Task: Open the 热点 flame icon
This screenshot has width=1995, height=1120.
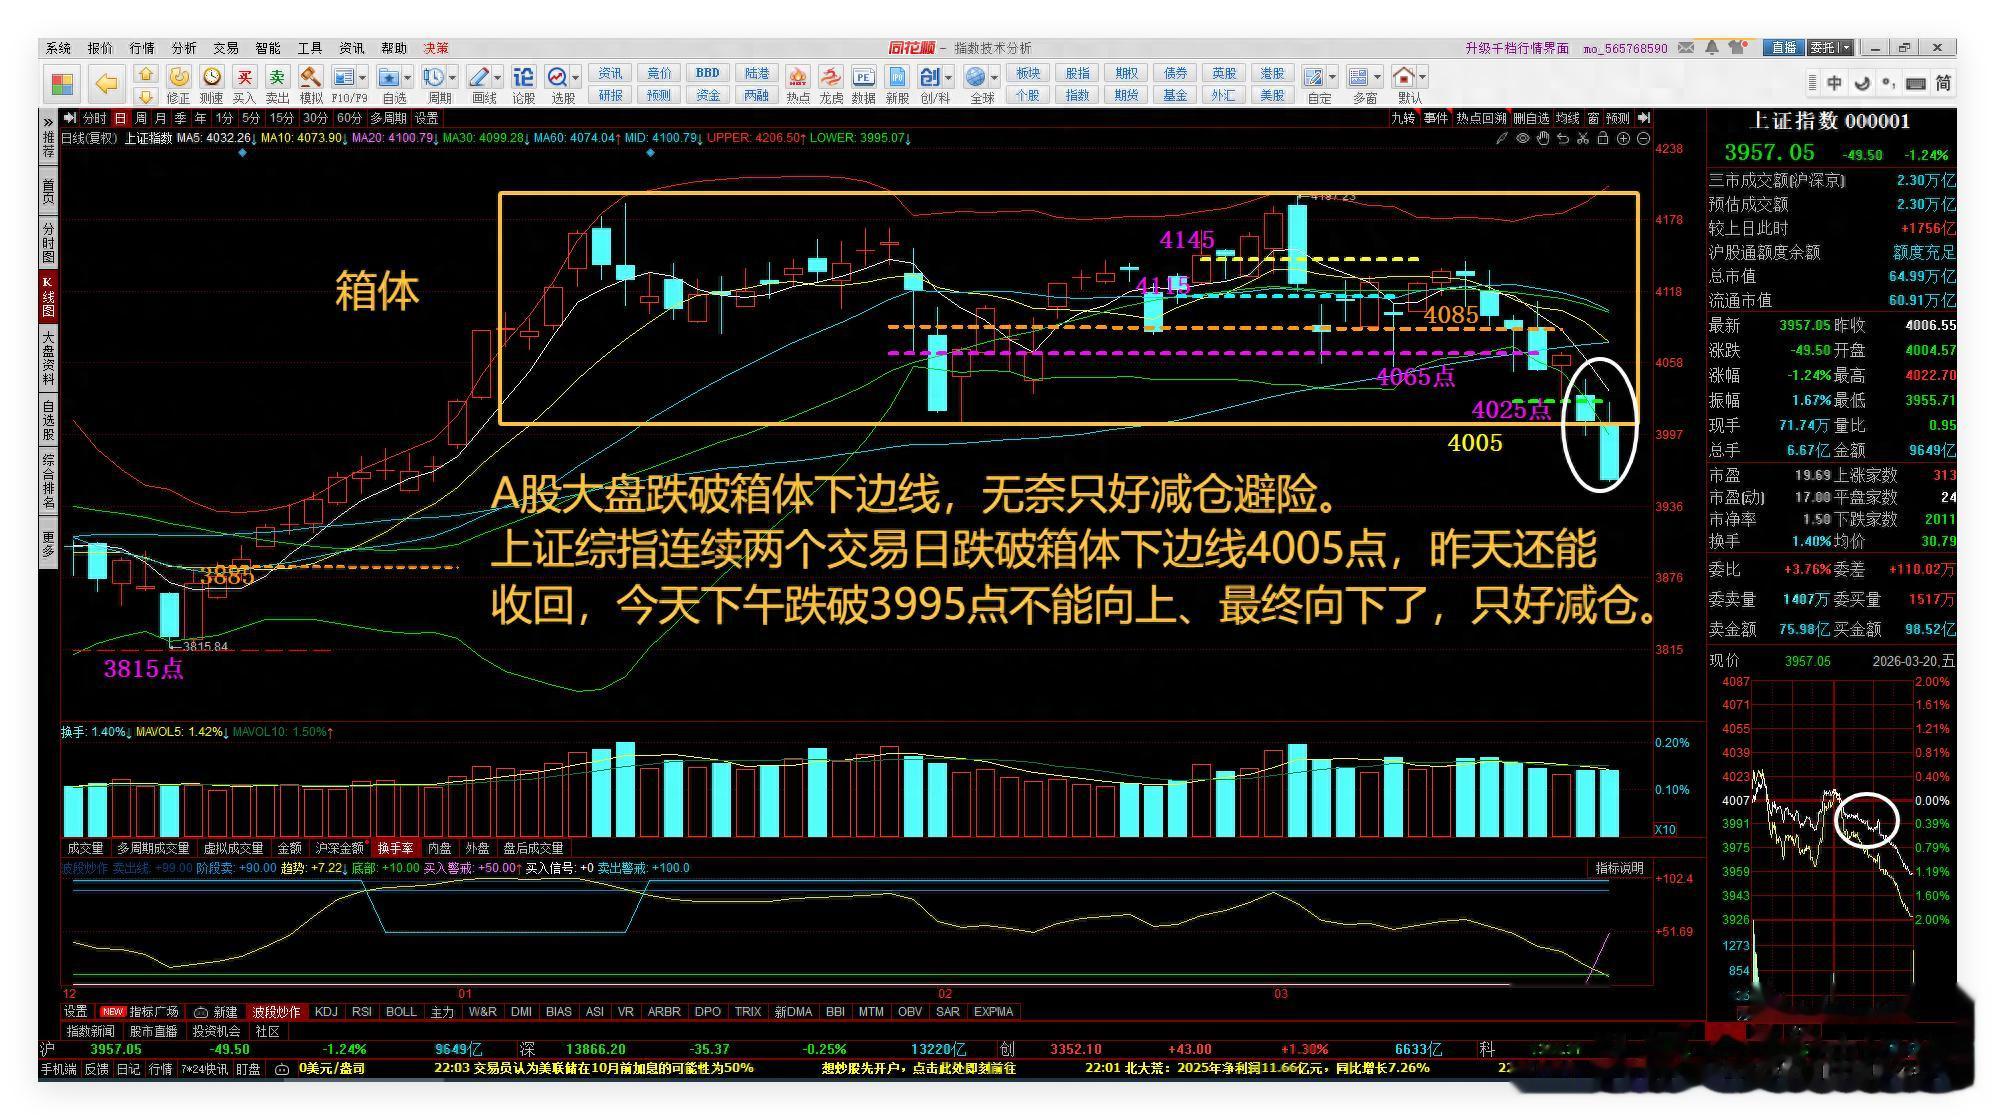Action: click(798, 78)
